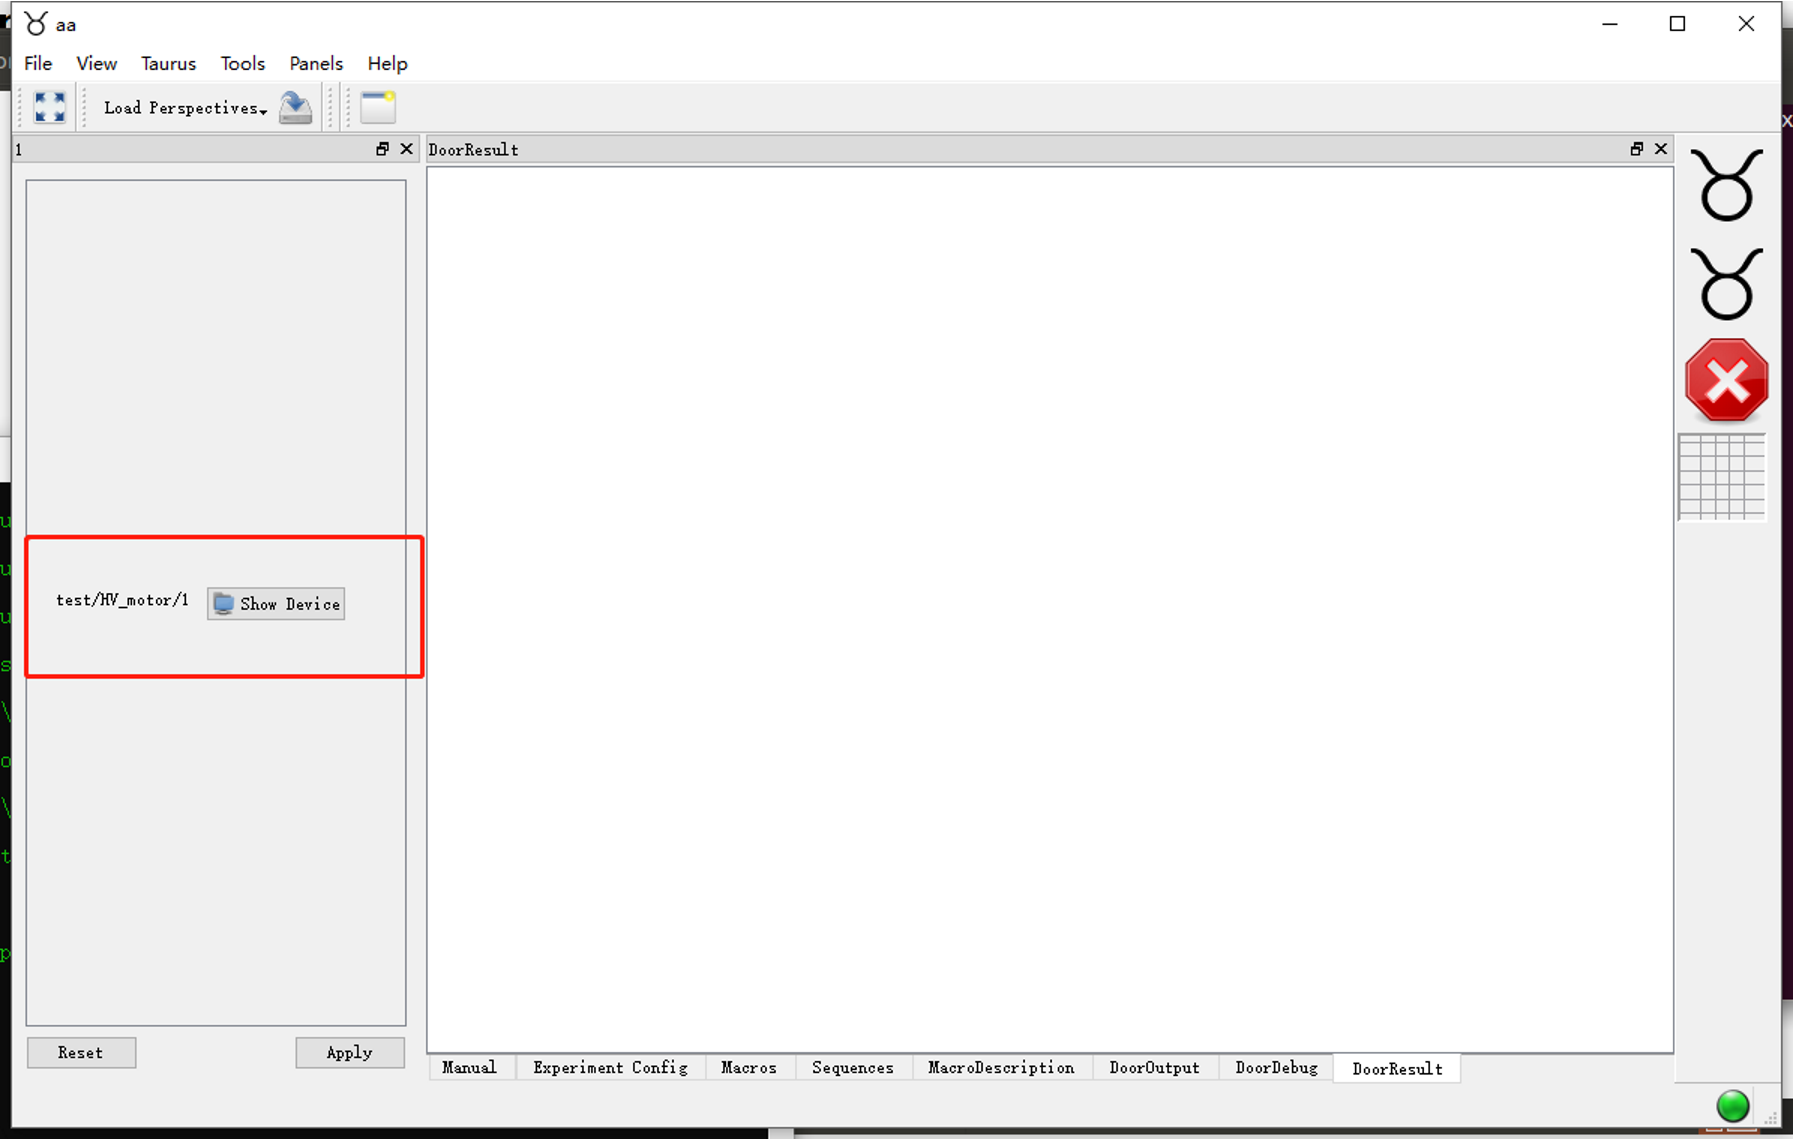The image size is (1793, 1139).
Task: Click the green status indicator light
Action: click(x=1731, y=1105)
